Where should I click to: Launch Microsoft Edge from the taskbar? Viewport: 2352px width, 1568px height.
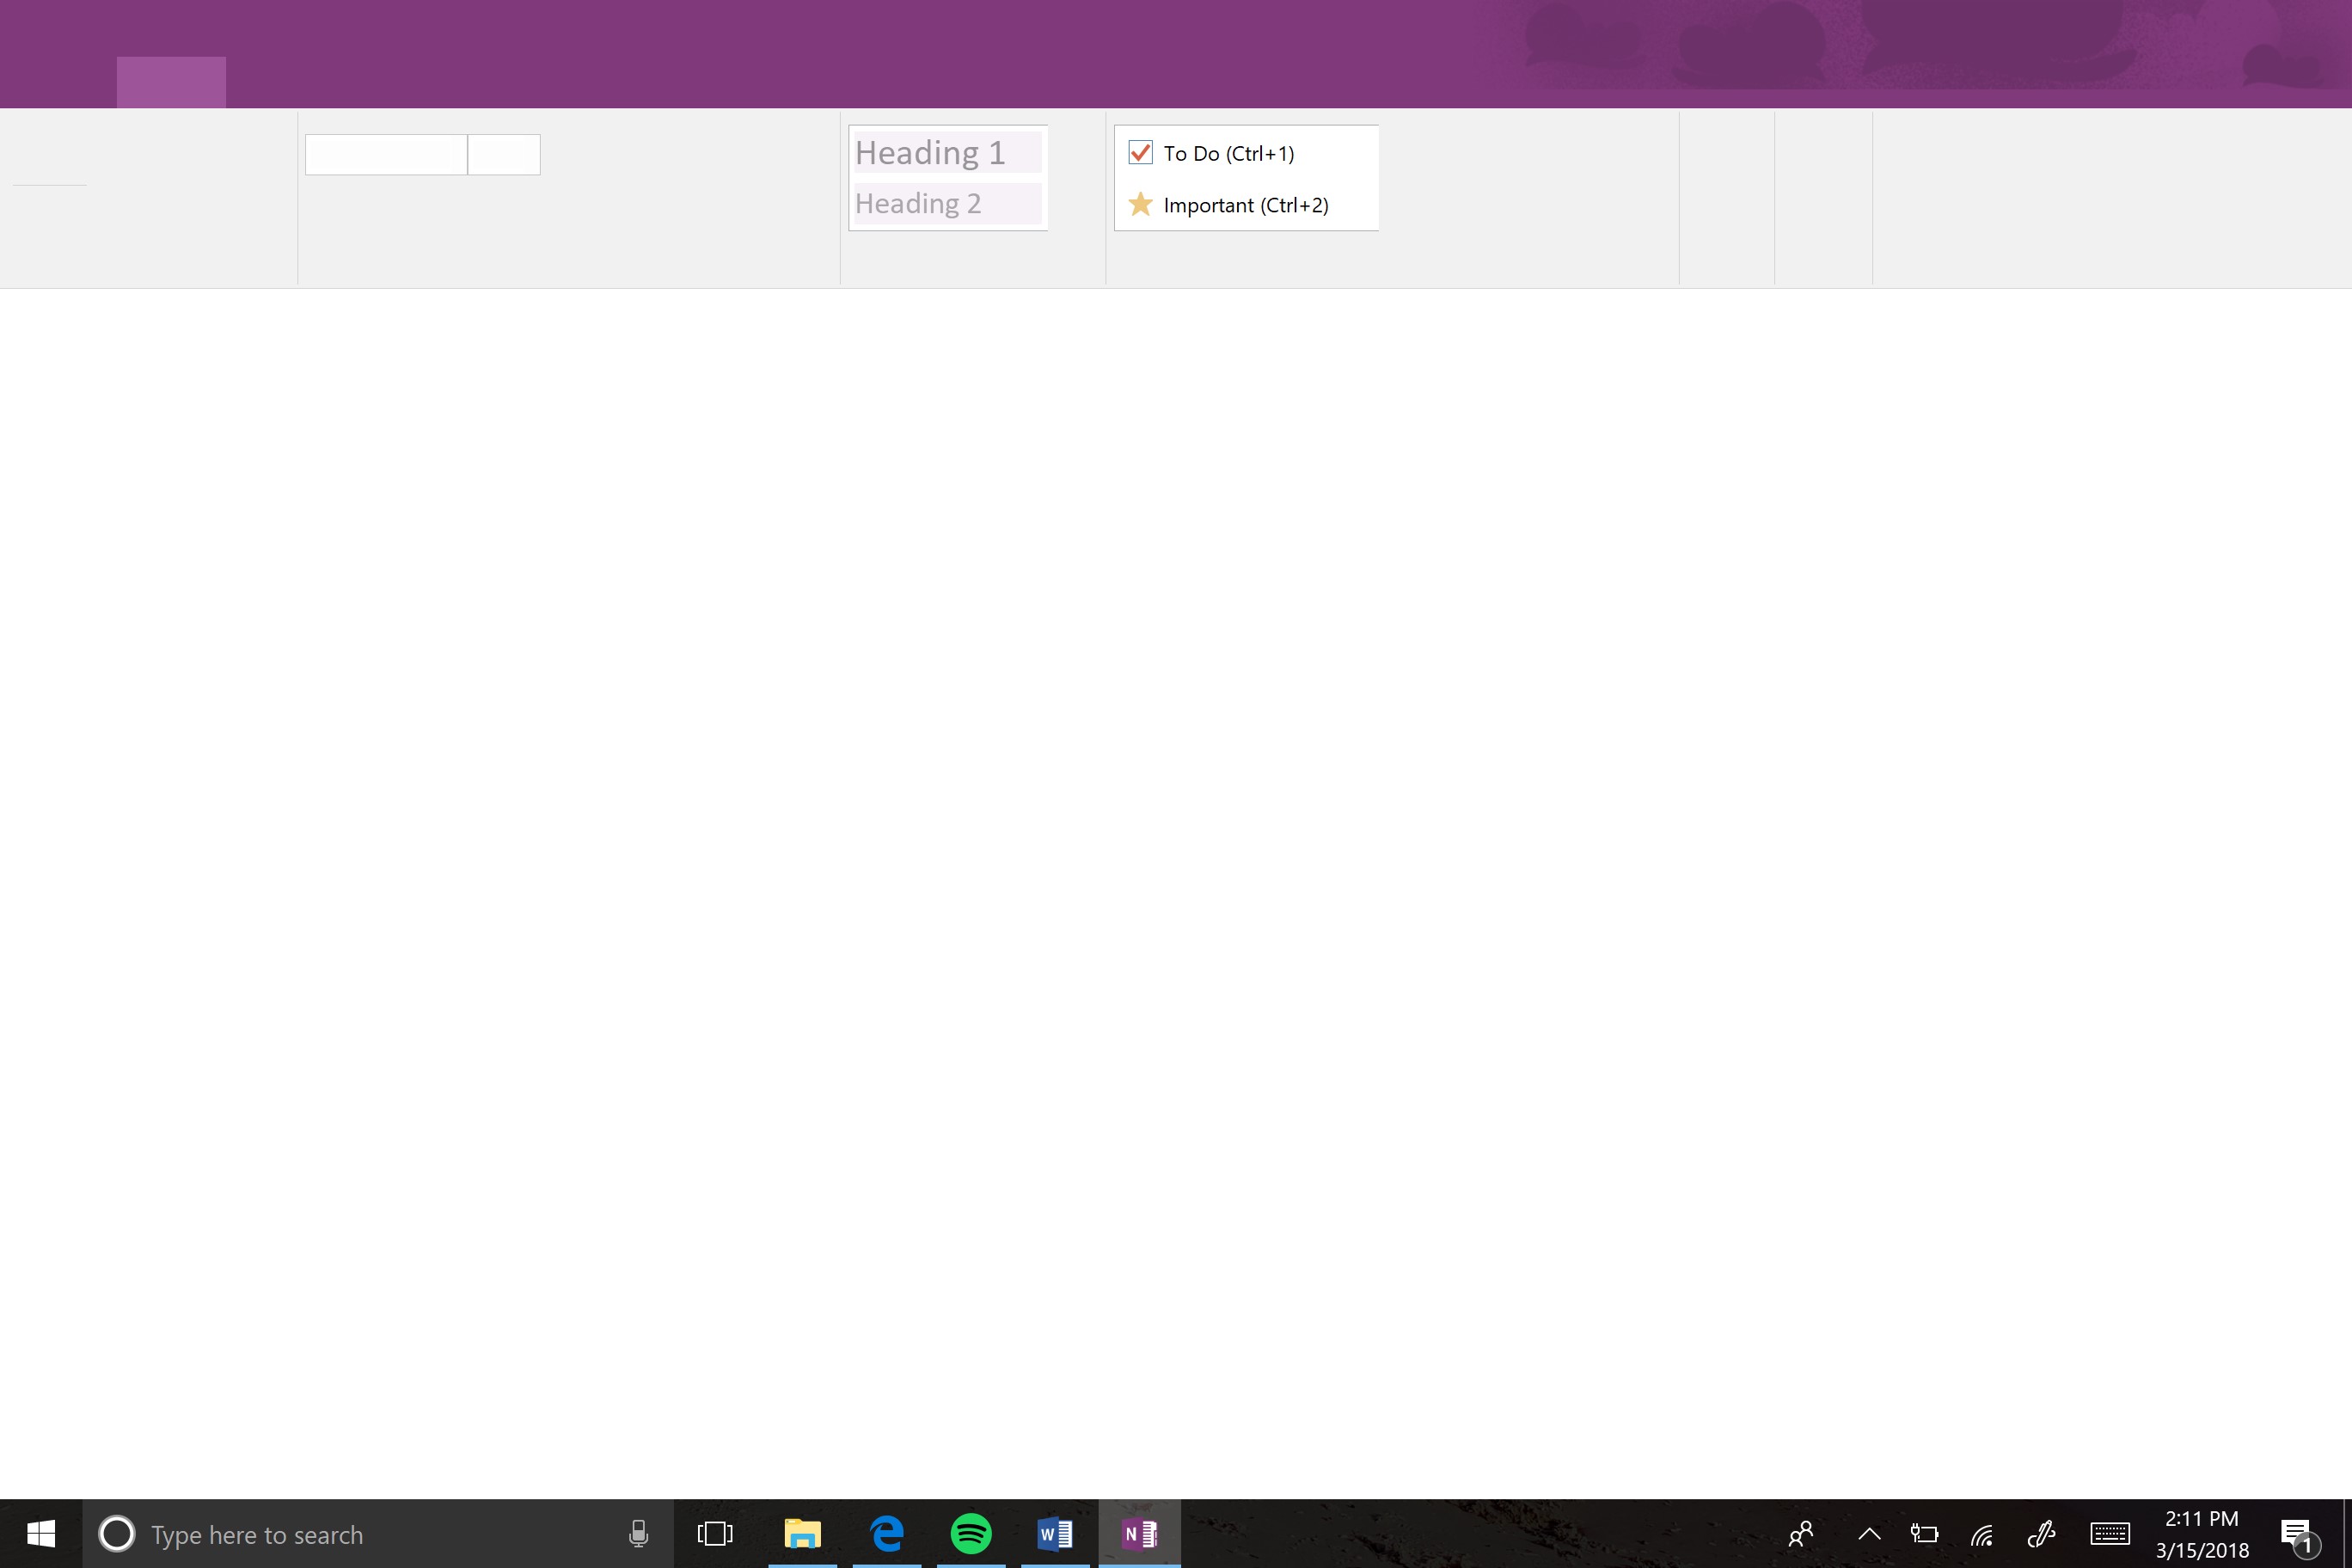click(887, 1533)
